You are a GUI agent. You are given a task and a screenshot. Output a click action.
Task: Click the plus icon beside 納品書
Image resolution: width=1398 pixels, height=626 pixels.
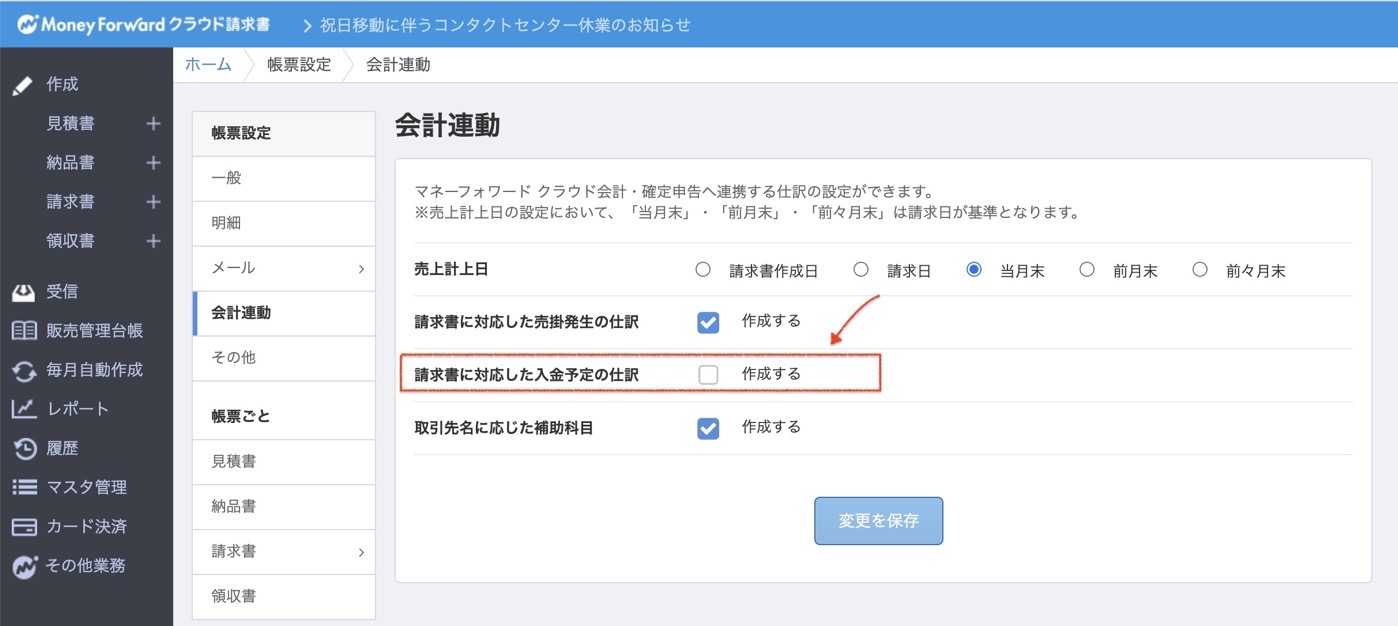(x=153, y=162)
